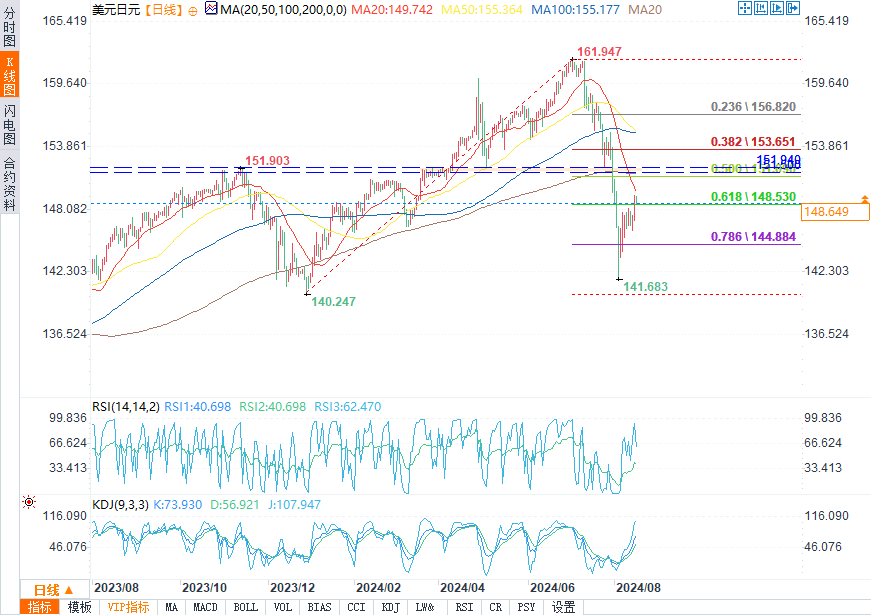Click the 0.382 \ 153.651 Fibonacci label
This screenshot has height=615, width=871.
[753, 142]
